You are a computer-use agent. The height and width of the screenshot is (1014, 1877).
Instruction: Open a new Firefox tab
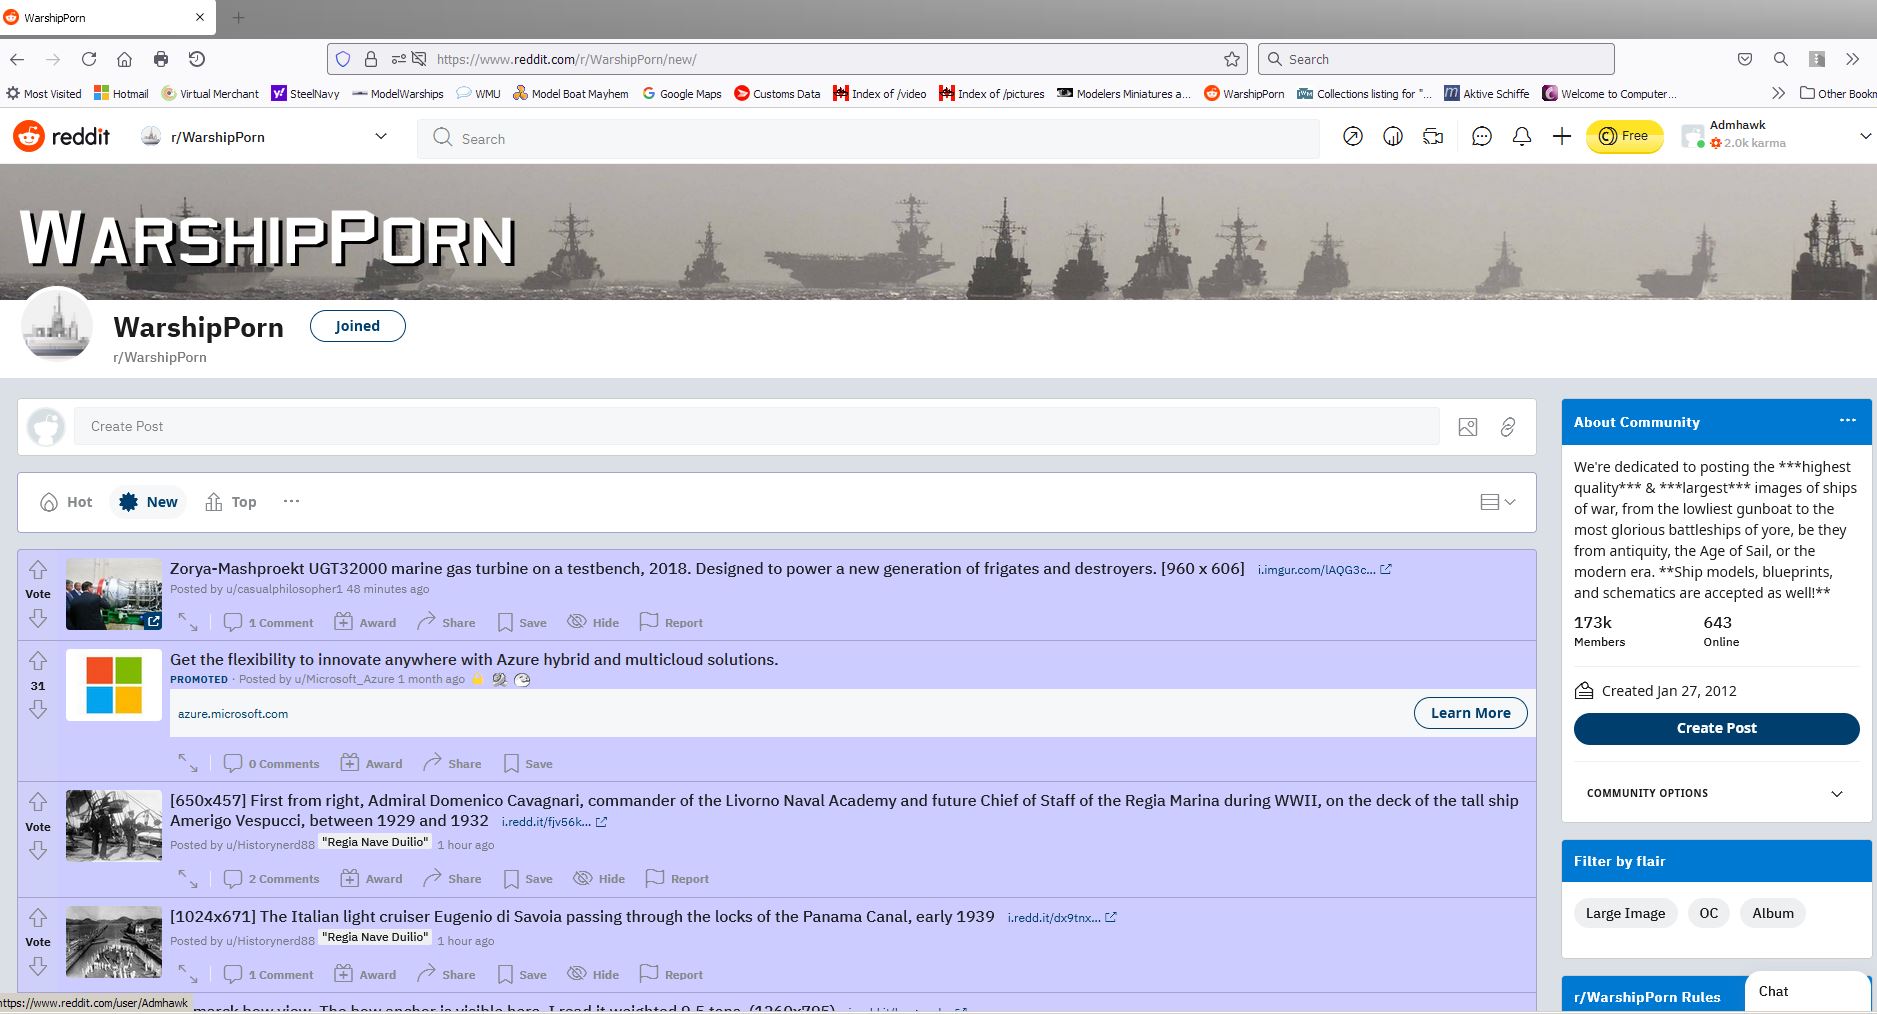pos(238,17)
